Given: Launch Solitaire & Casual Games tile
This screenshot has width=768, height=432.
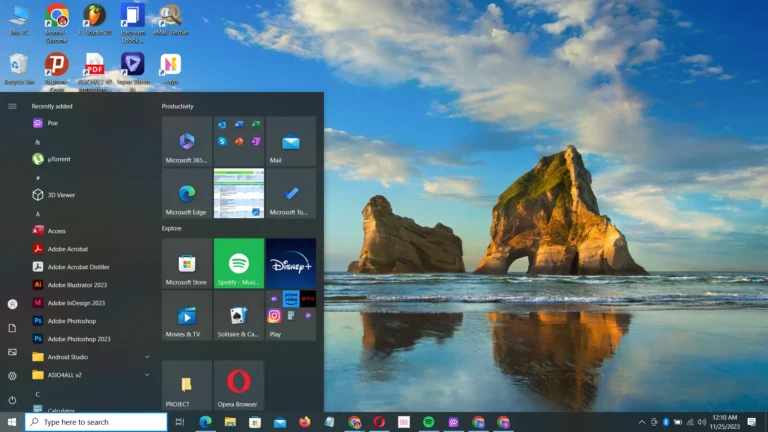Looking at the screenshot, I should pyautogui.click(x=239, y=315).
